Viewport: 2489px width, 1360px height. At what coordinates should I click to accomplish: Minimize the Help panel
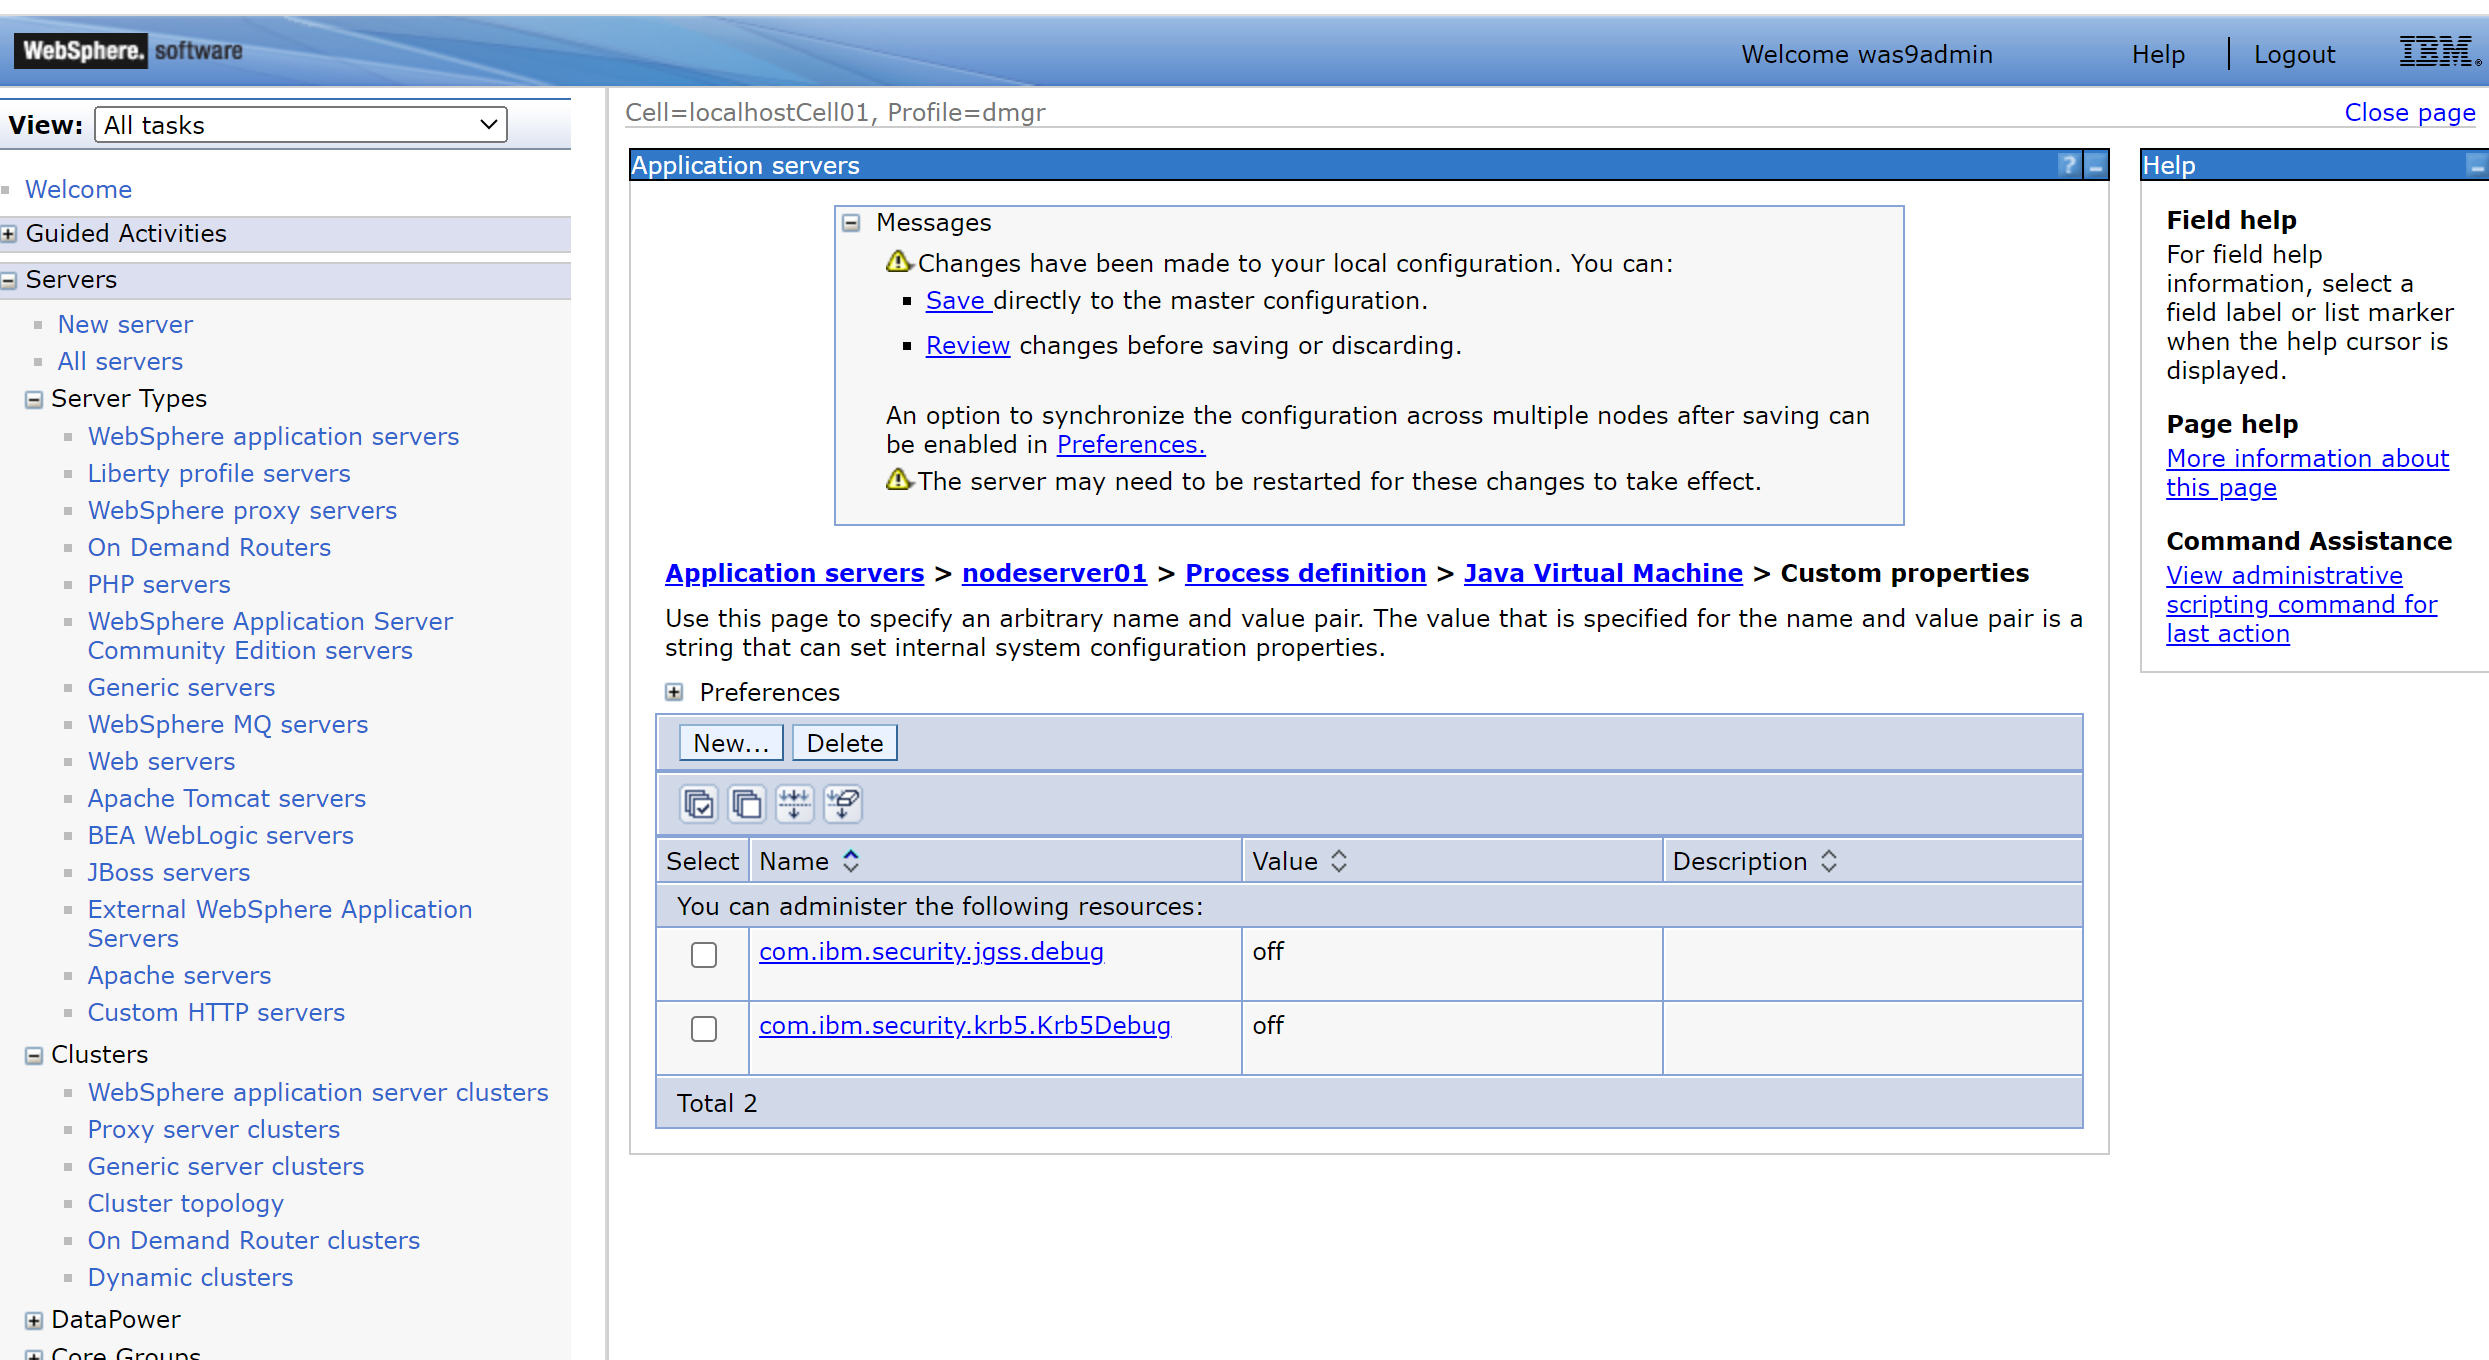[x=2477, y=166]
